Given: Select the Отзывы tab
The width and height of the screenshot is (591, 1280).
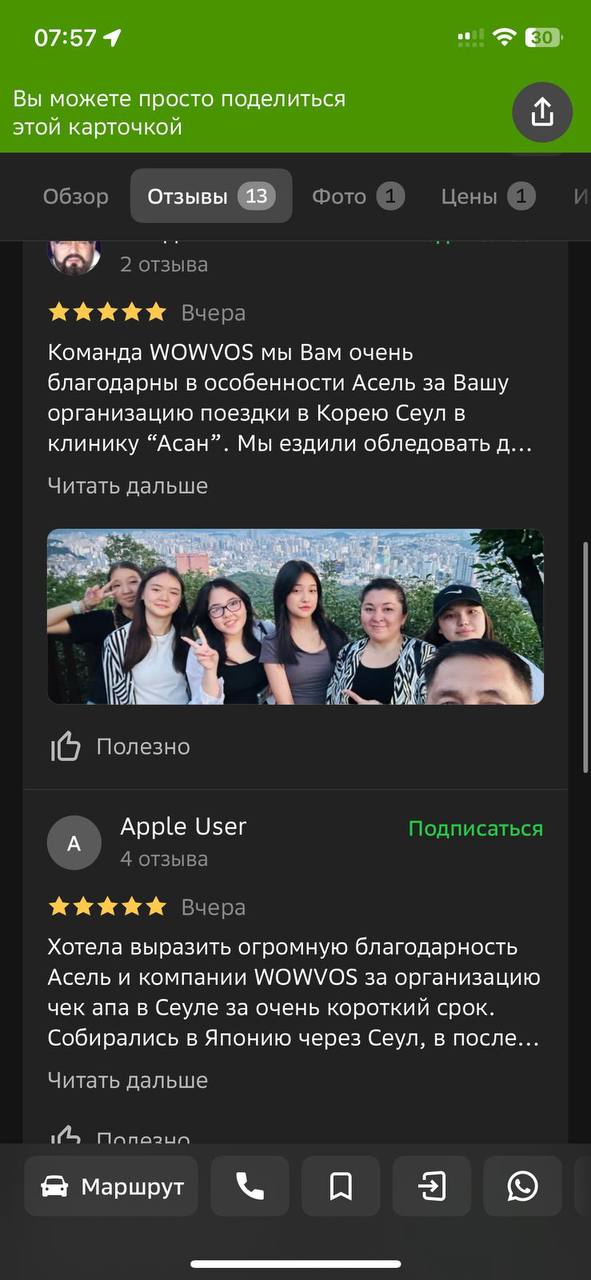Looking at the screenshot, I should pyautogui.click(x=211, y=196).
